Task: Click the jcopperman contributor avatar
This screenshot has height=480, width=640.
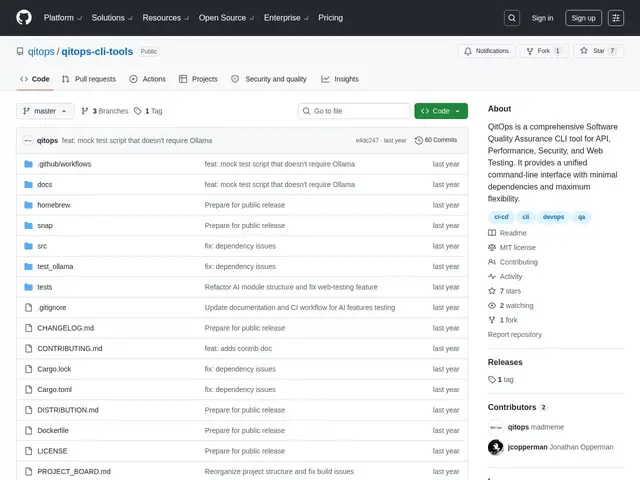Action: coord(496,447)
